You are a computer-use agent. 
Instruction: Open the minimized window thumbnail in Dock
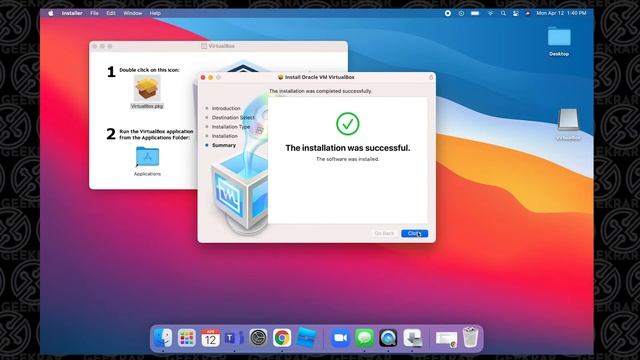(x=446, y=339)
